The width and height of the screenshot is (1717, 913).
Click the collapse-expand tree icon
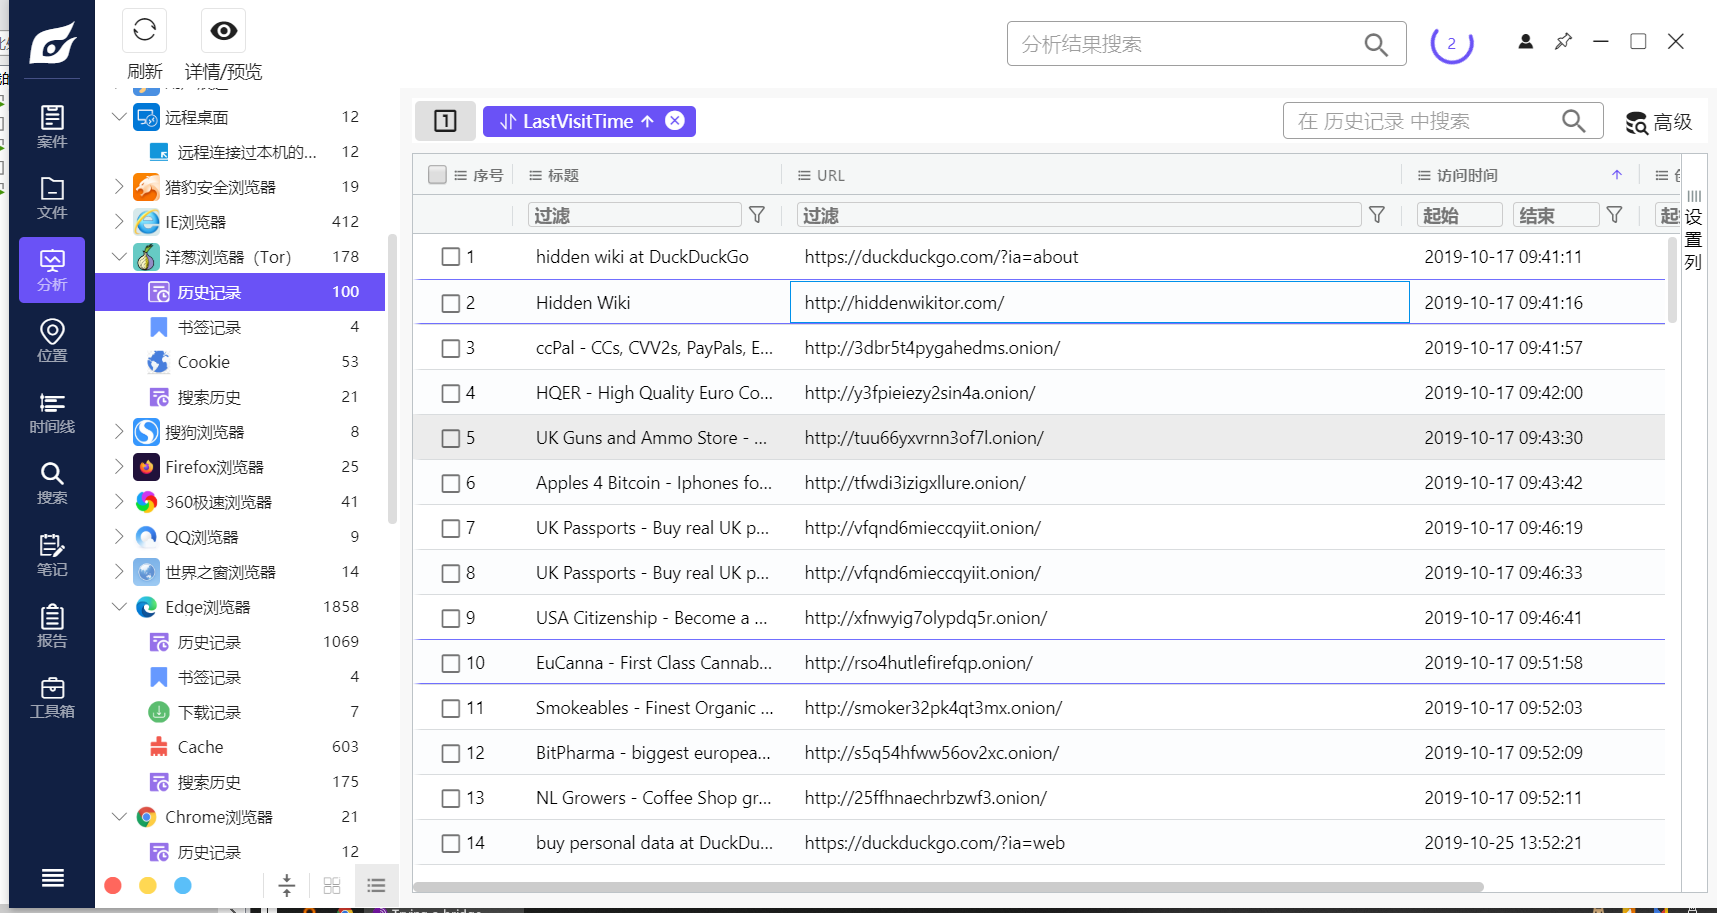pos(287,885)
